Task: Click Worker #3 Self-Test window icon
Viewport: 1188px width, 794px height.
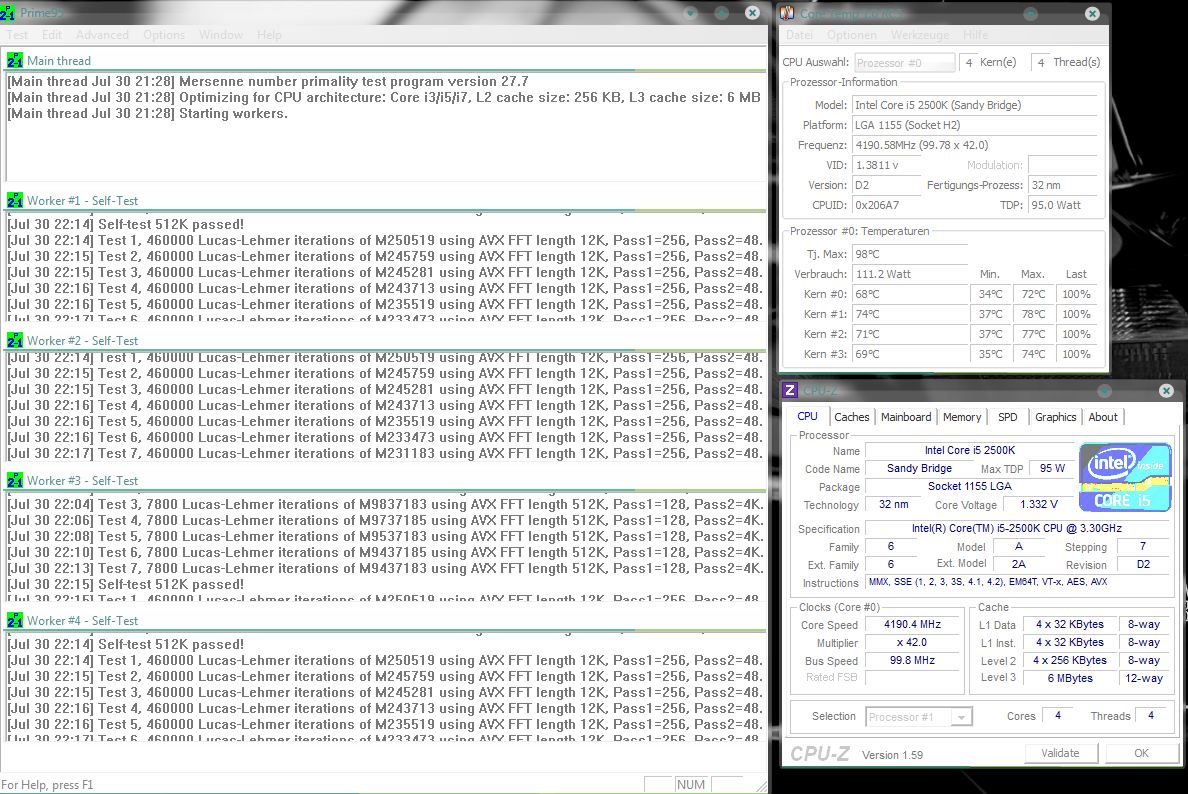Action: [x=14, y=480]
